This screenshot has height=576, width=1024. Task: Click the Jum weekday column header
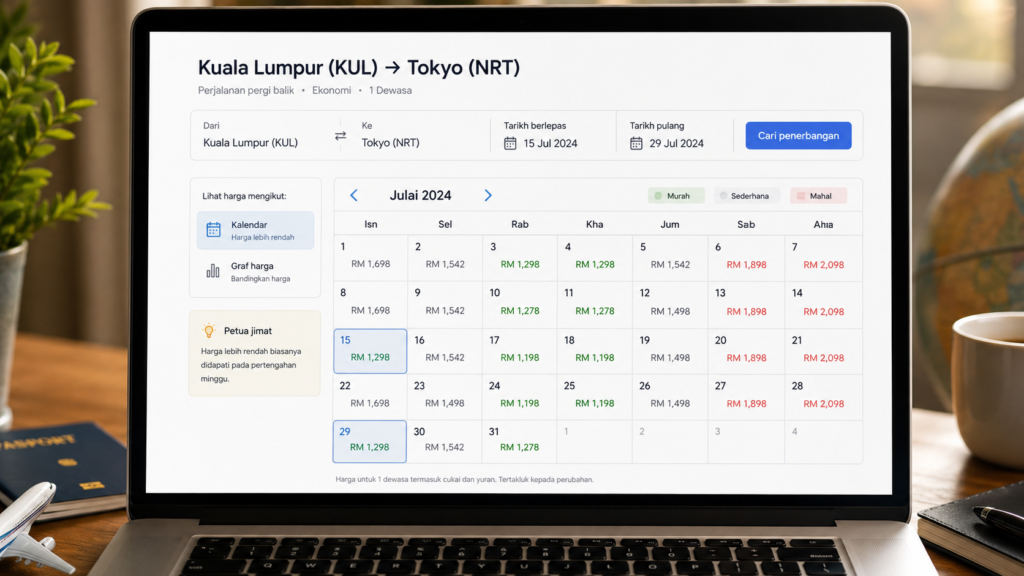coord(670,224)
